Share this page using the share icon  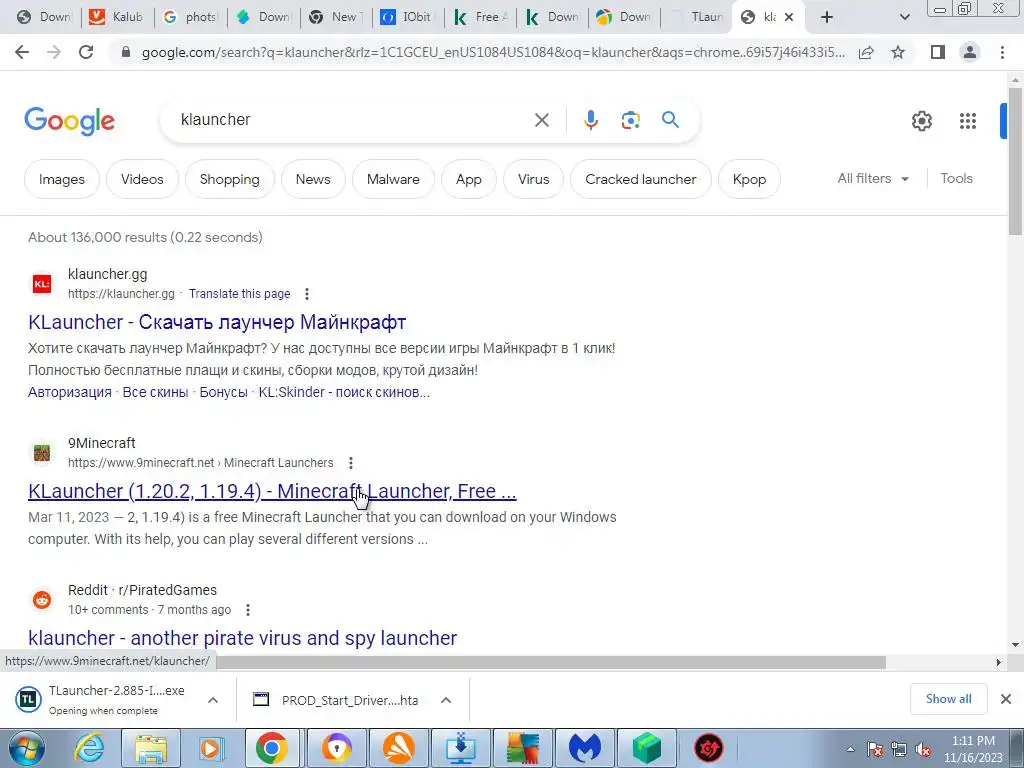pyautogui.click(x=867, y=52)
